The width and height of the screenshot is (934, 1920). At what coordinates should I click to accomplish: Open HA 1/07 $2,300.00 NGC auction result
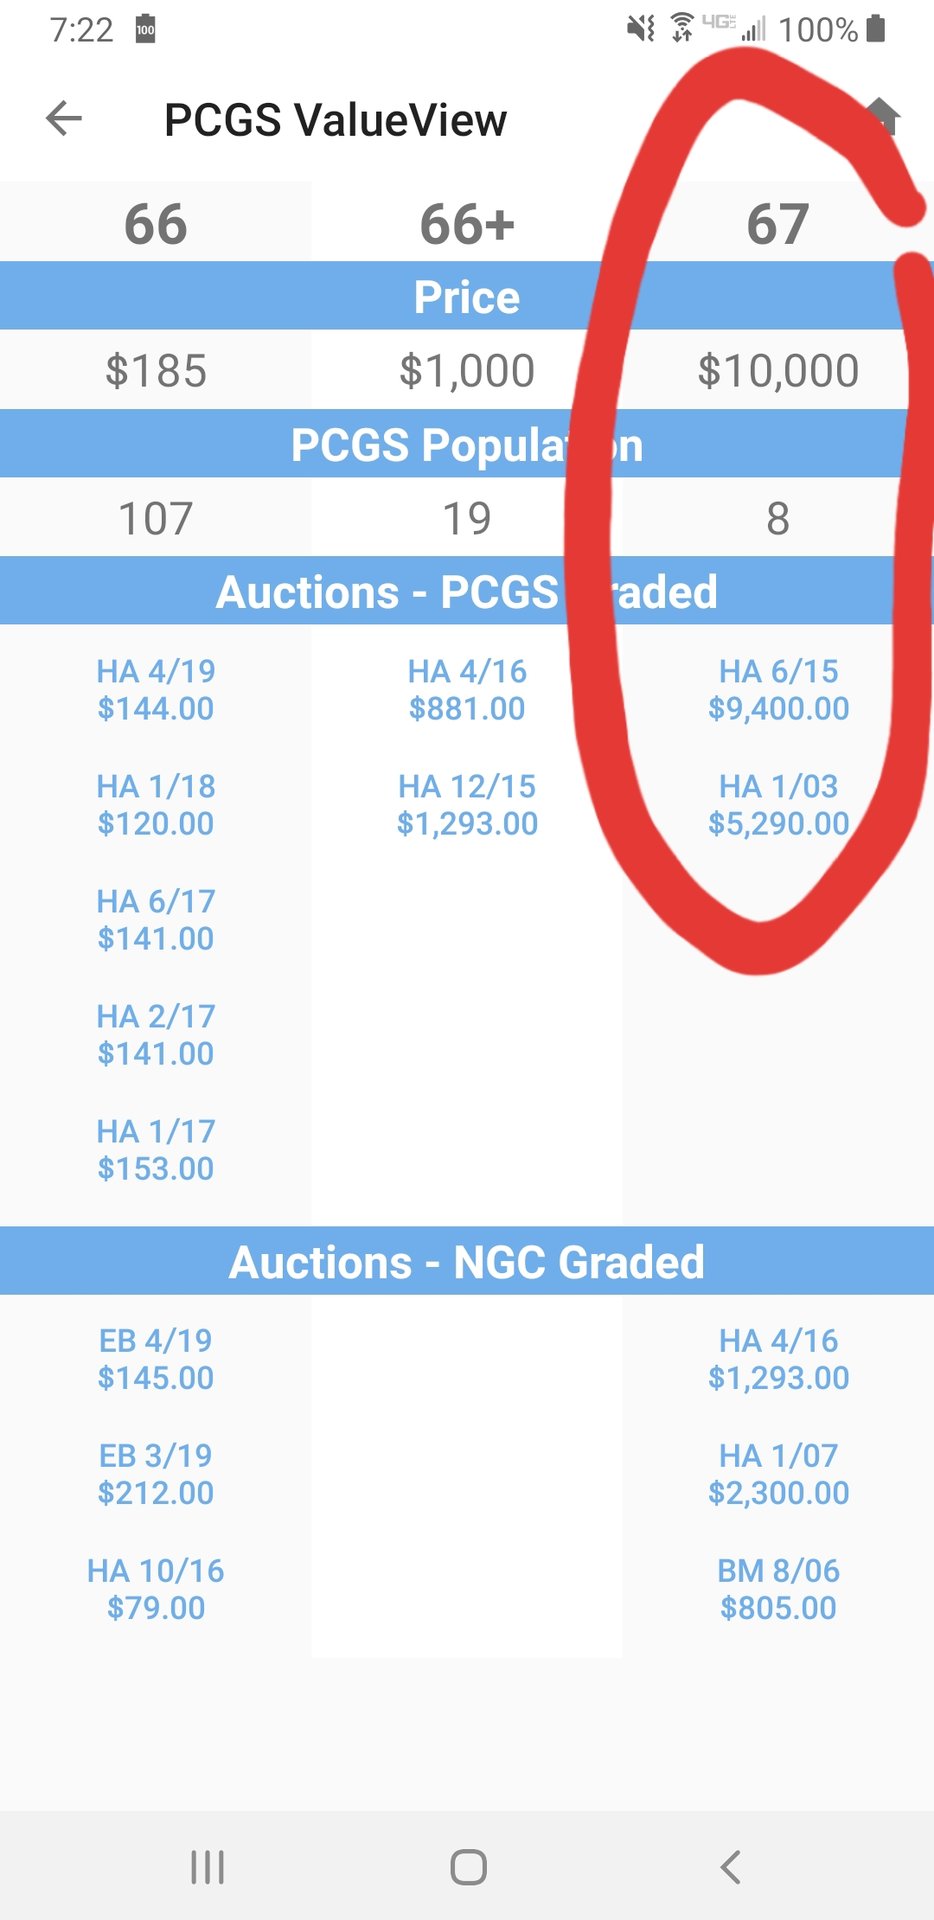click(x=778, y=1474)
